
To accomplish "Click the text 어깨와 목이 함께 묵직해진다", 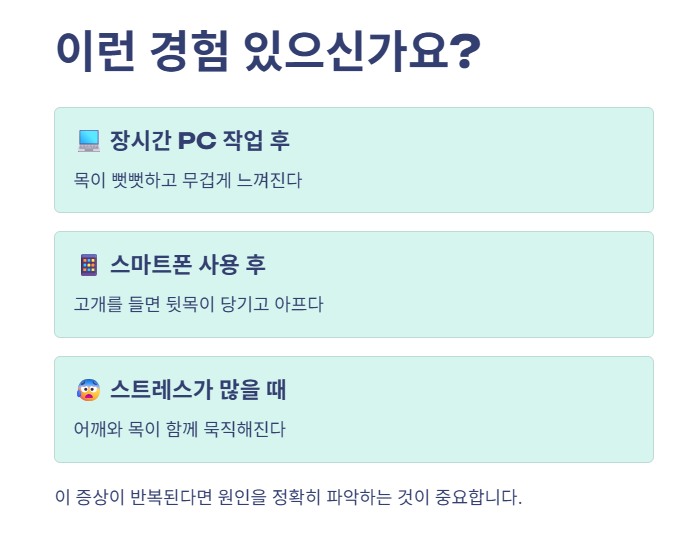I will pos(180,429).
